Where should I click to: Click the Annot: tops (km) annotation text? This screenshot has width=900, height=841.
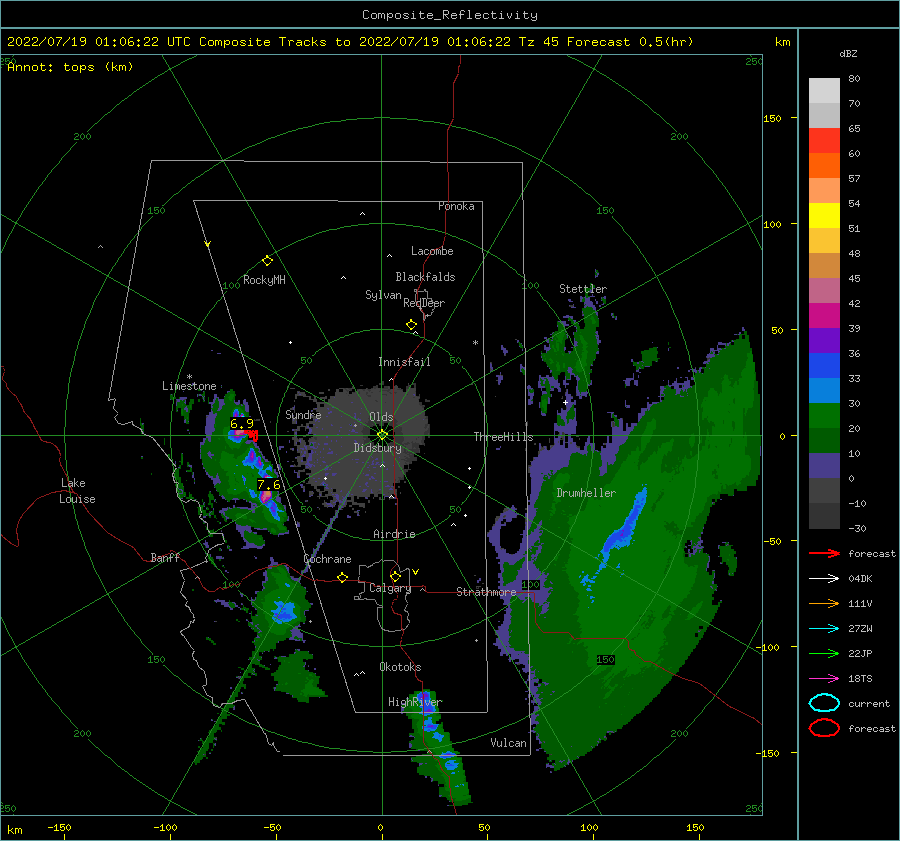click(70, 67)
